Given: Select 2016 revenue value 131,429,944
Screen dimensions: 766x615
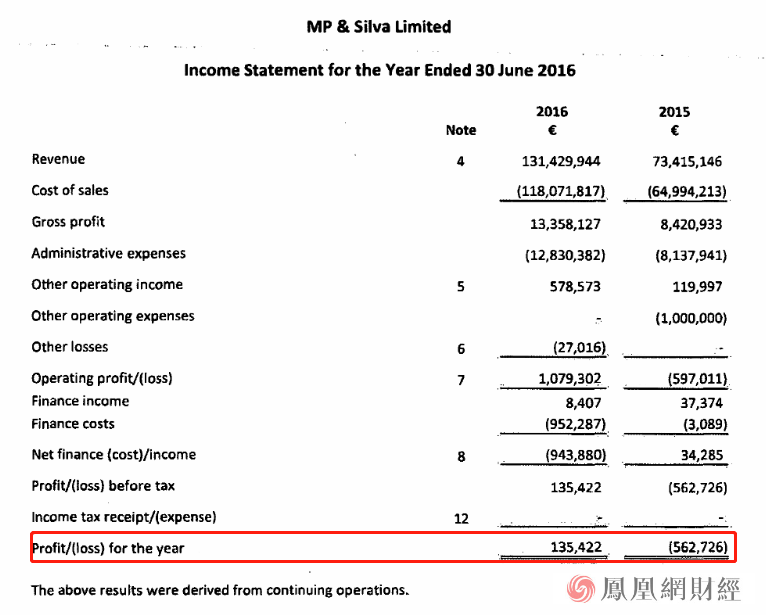Looking at the screenshot, I should [x=561, y=161].
